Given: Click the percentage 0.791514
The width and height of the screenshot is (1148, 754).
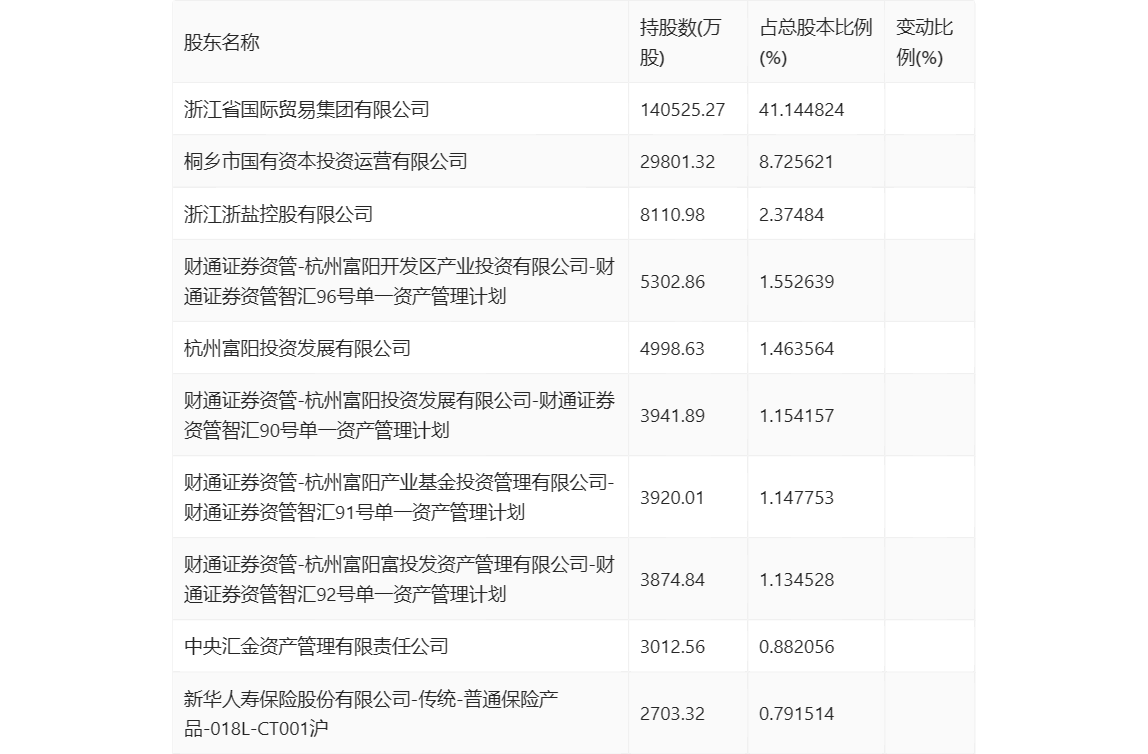Looking at the screenshot, I should click(797, 714).
